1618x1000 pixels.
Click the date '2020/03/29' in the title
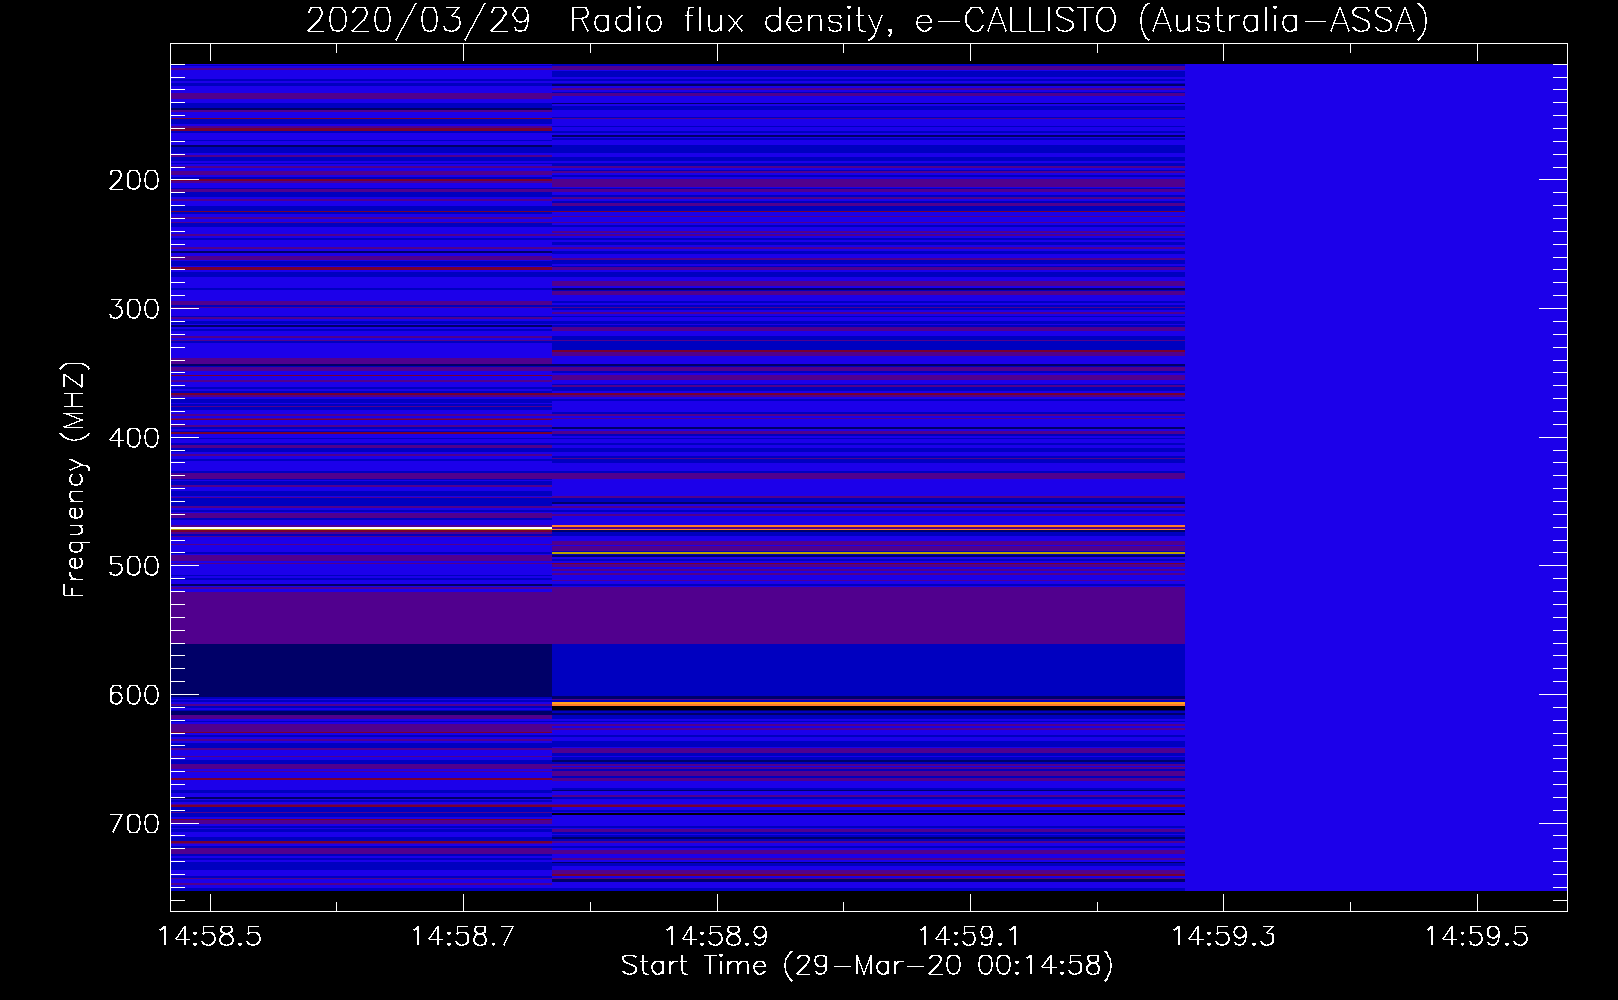tap(418, 21)
